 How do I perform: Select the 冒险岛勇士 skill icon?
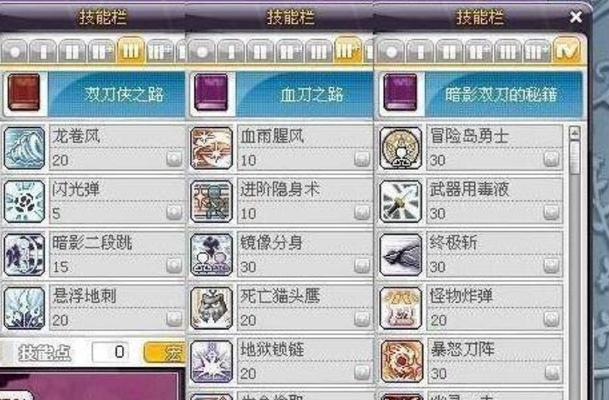point(400,148)
